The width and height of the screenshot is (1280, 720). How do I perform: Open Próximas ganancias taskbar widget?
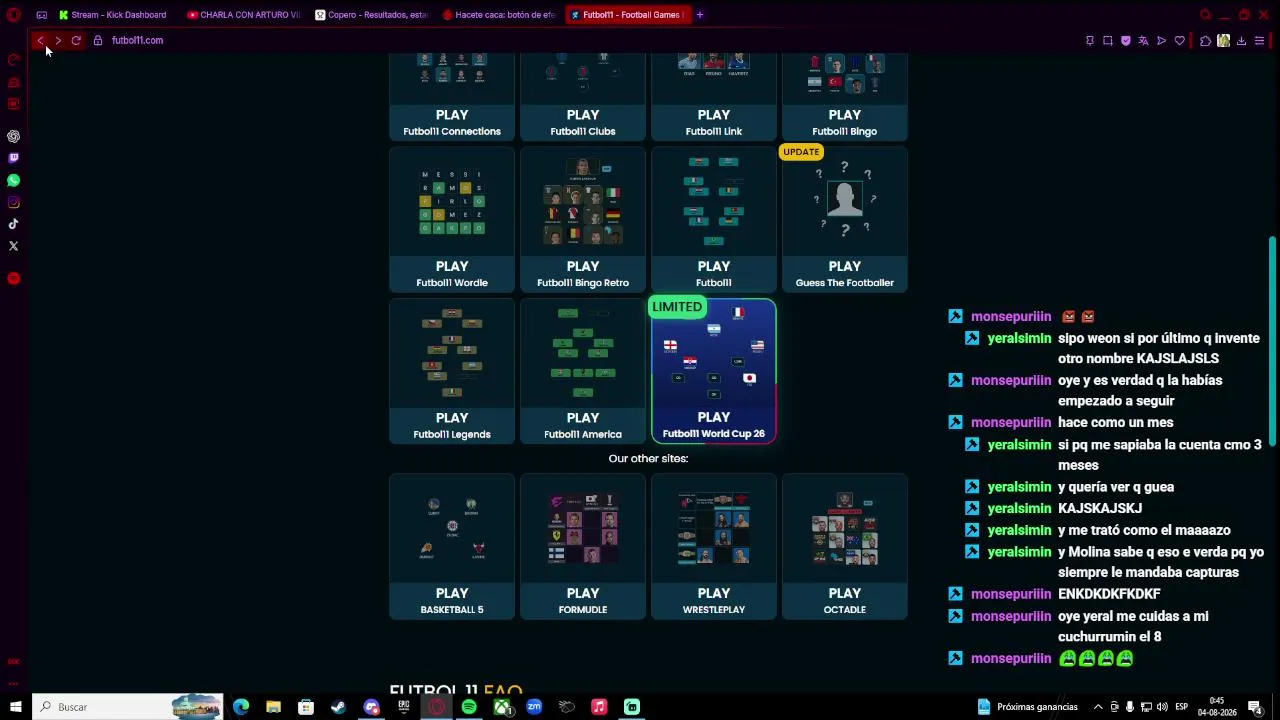tap(1028, 707)
